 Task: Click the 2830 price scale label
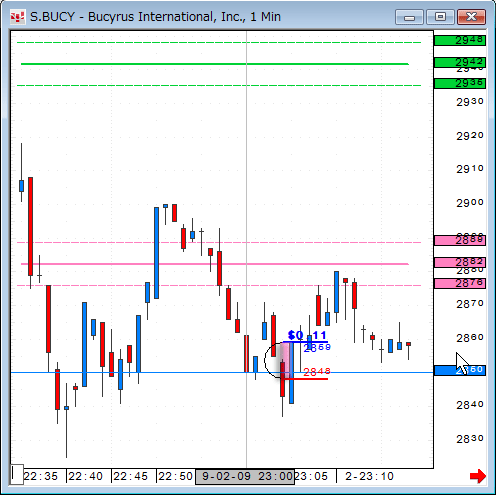[x=470, y=439]
